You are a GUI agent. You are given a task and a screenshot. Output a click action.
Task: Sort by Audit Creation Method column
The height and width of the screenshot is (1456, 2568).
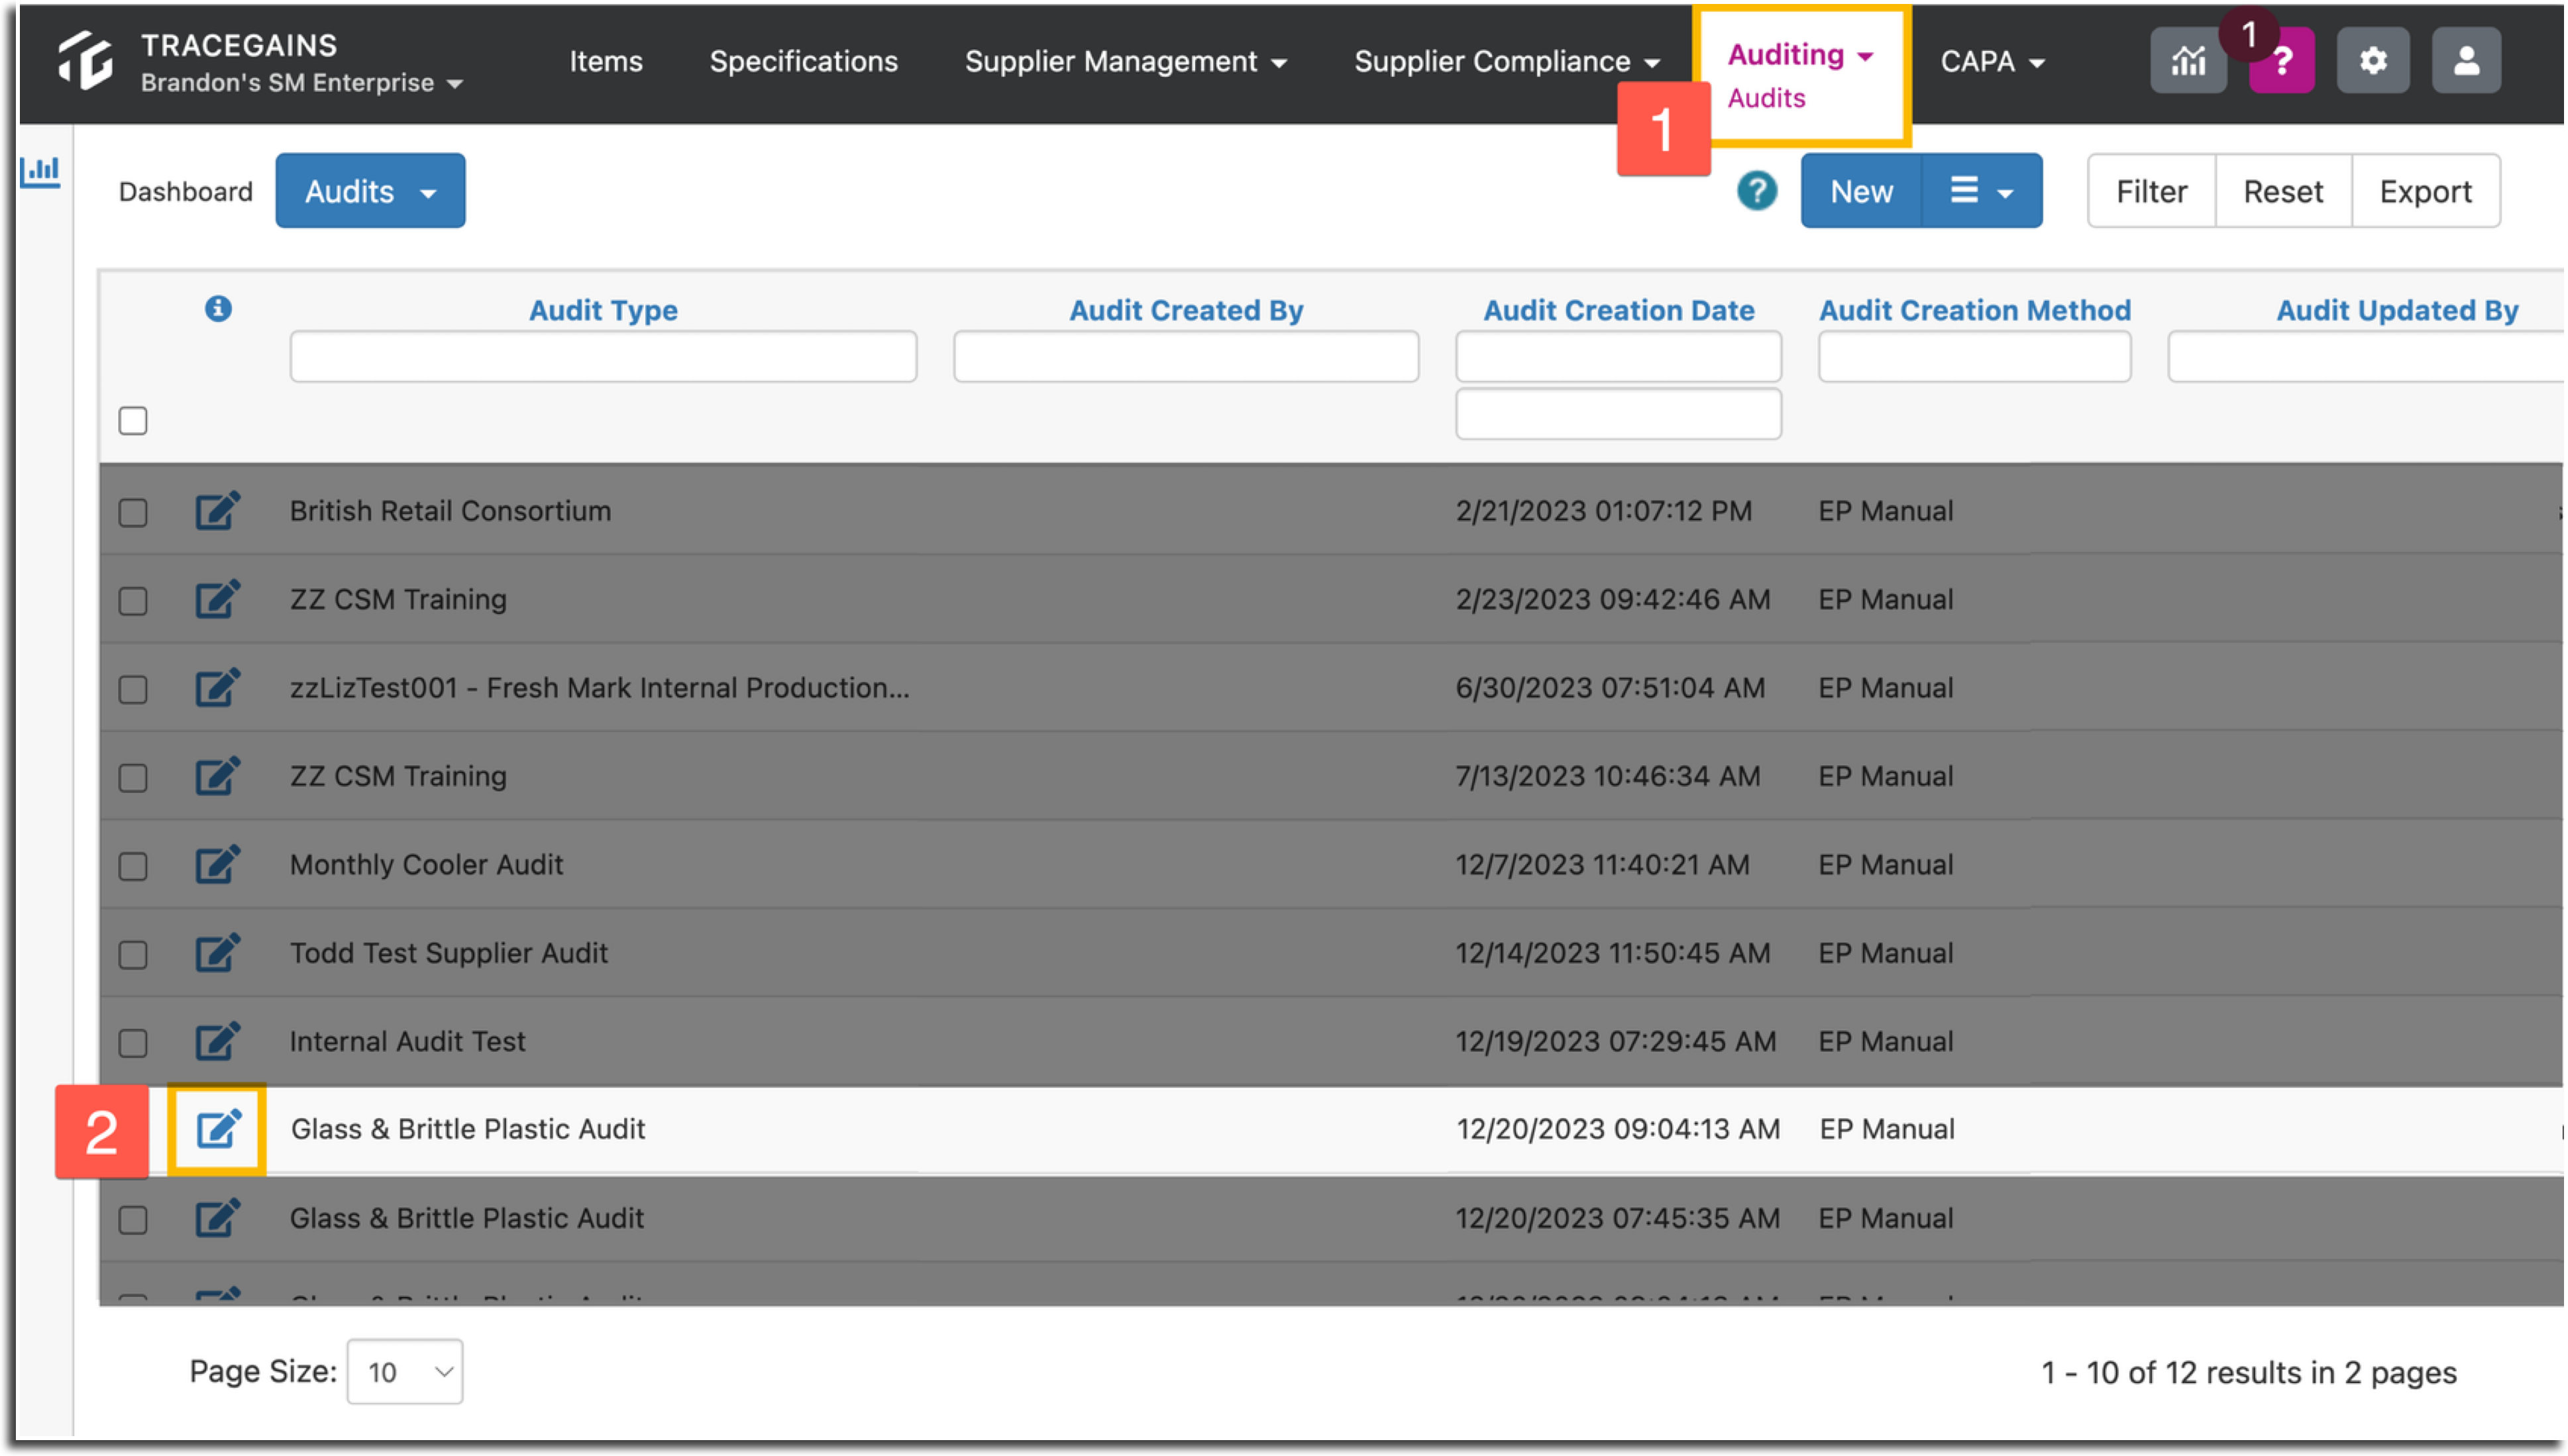[1974, 310]
